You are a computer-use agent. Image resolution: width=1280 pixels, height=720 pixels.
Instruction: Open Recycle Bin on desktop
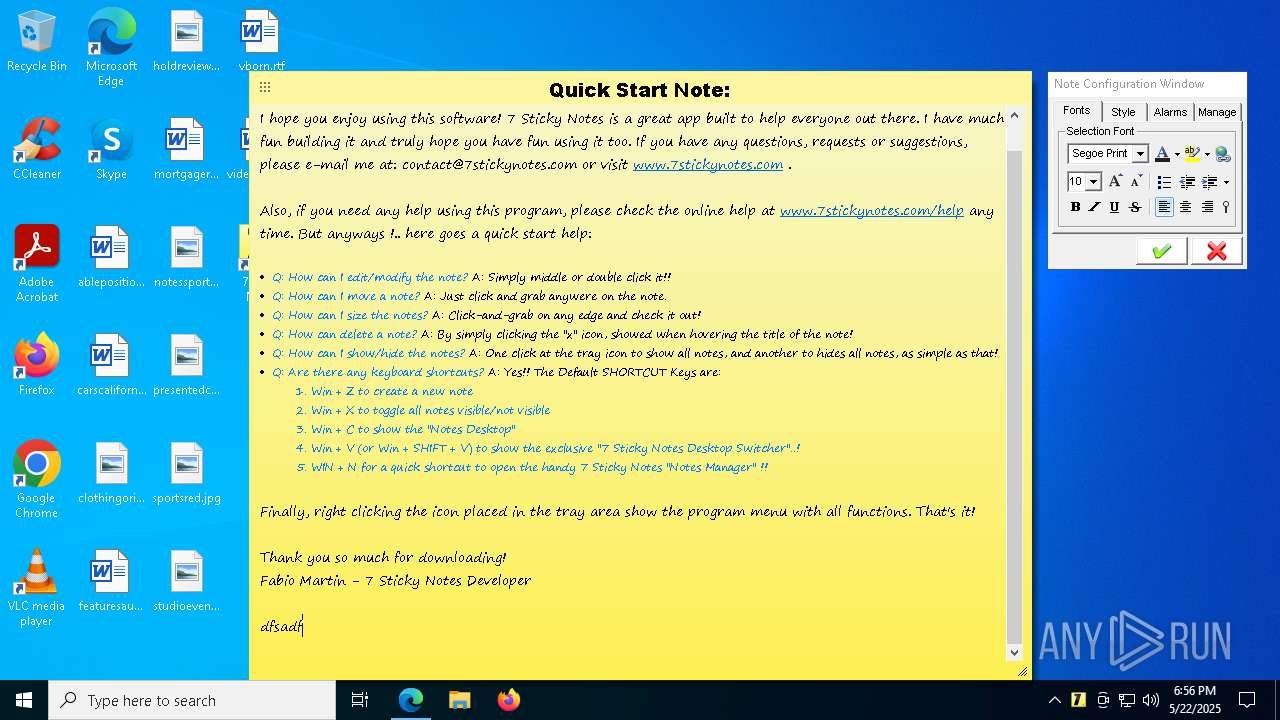point(37,41)
